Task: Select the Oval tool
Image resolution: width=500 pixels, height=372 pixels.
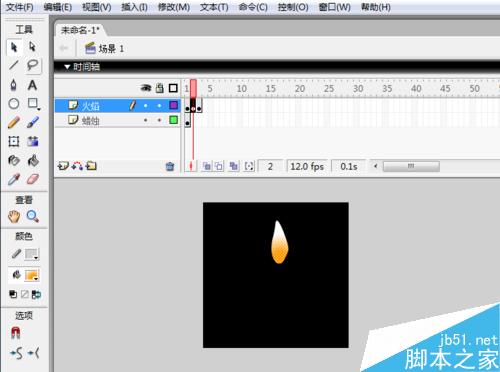Action: pos(14,104)
